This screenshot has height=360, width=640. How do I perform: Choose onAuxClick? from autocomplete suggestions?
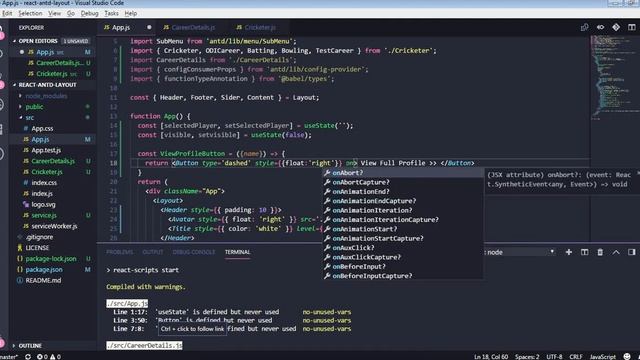click(403, 248)
